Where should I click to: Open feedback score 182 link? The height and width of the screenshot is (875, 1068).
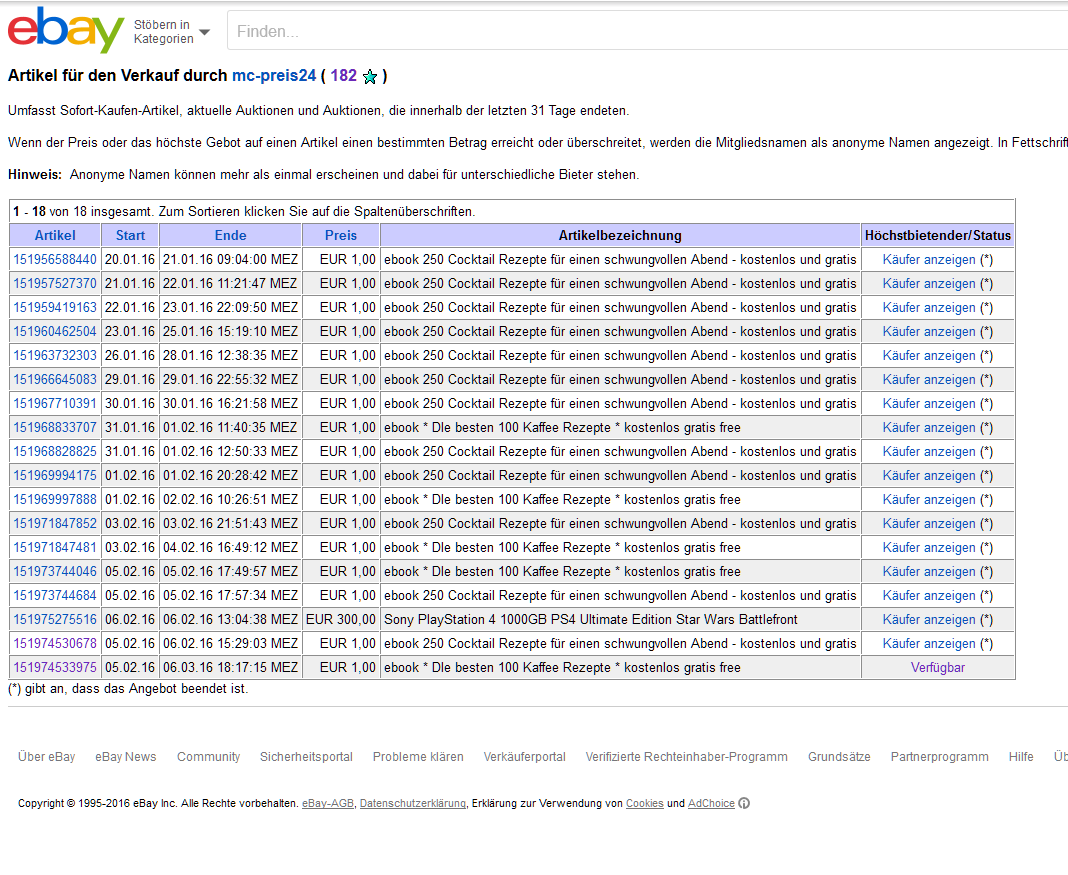tap(343, 76)
